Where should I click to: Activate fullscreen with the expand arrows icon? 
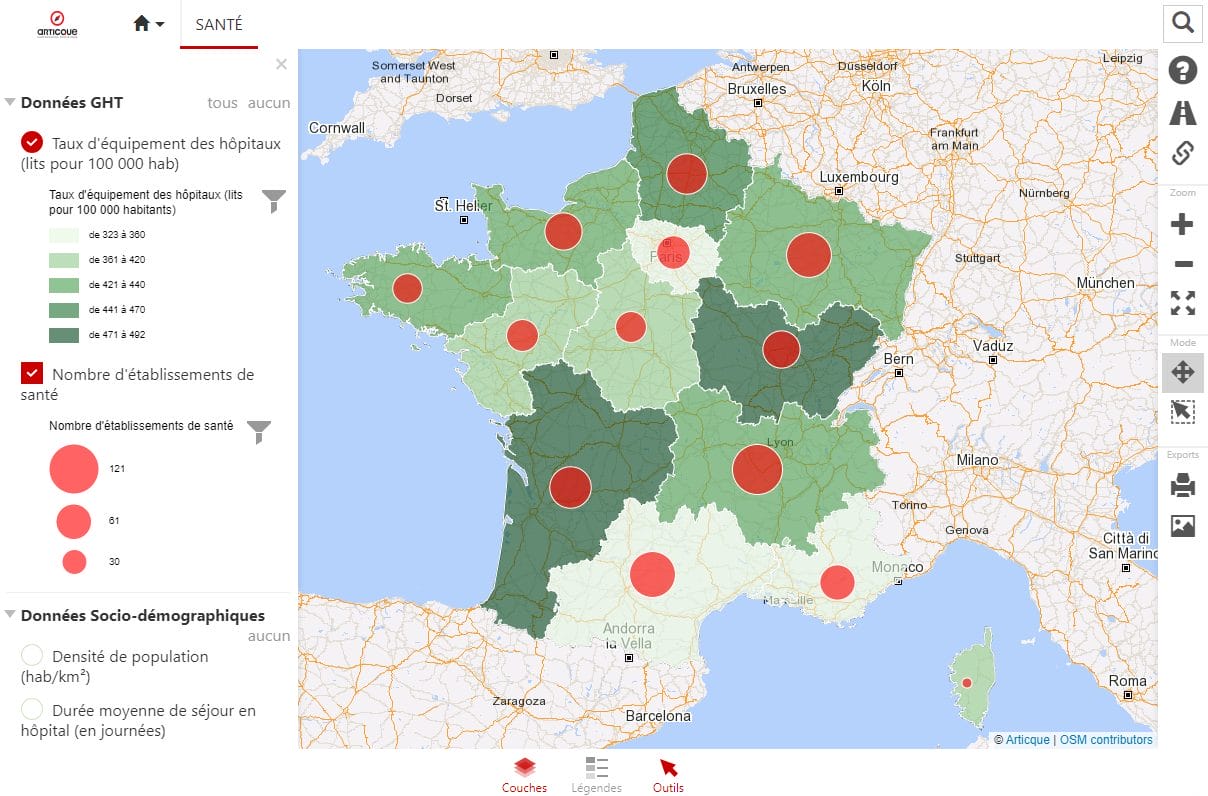coord(1182,302)
